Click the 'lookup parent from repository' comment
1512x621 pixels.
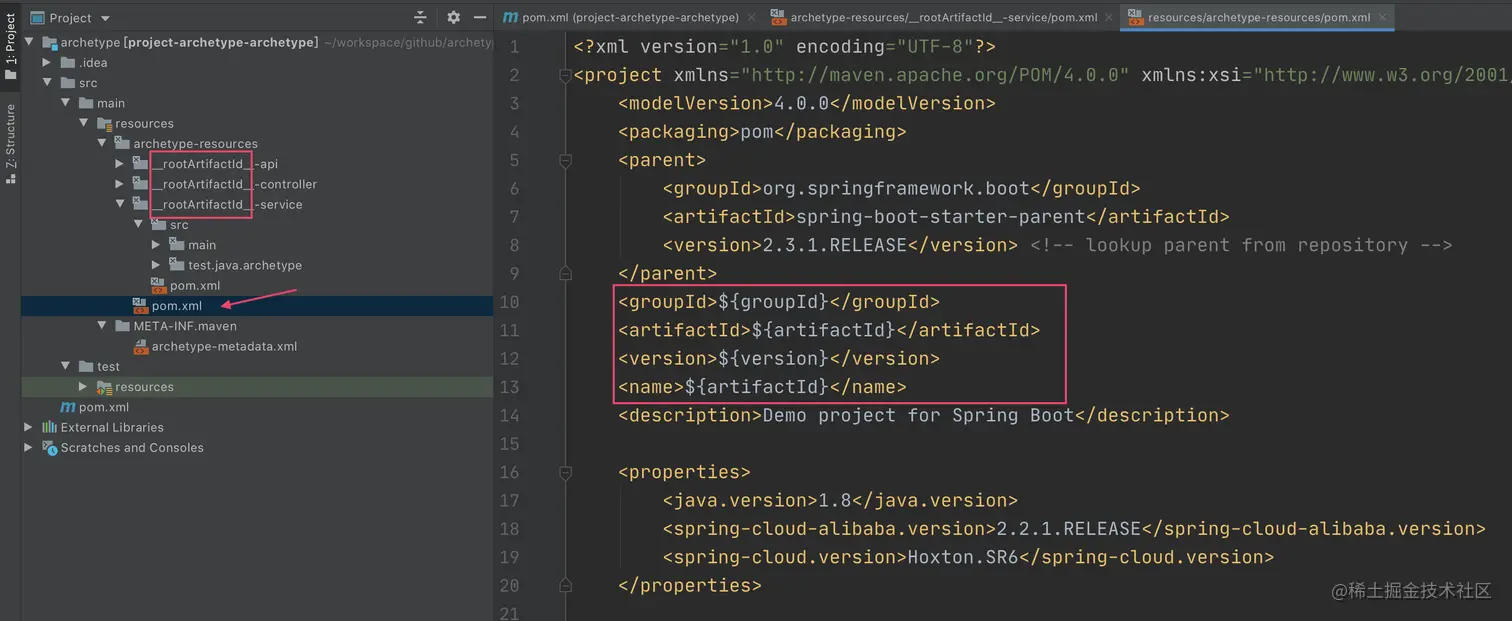(x=1241, y=245)
